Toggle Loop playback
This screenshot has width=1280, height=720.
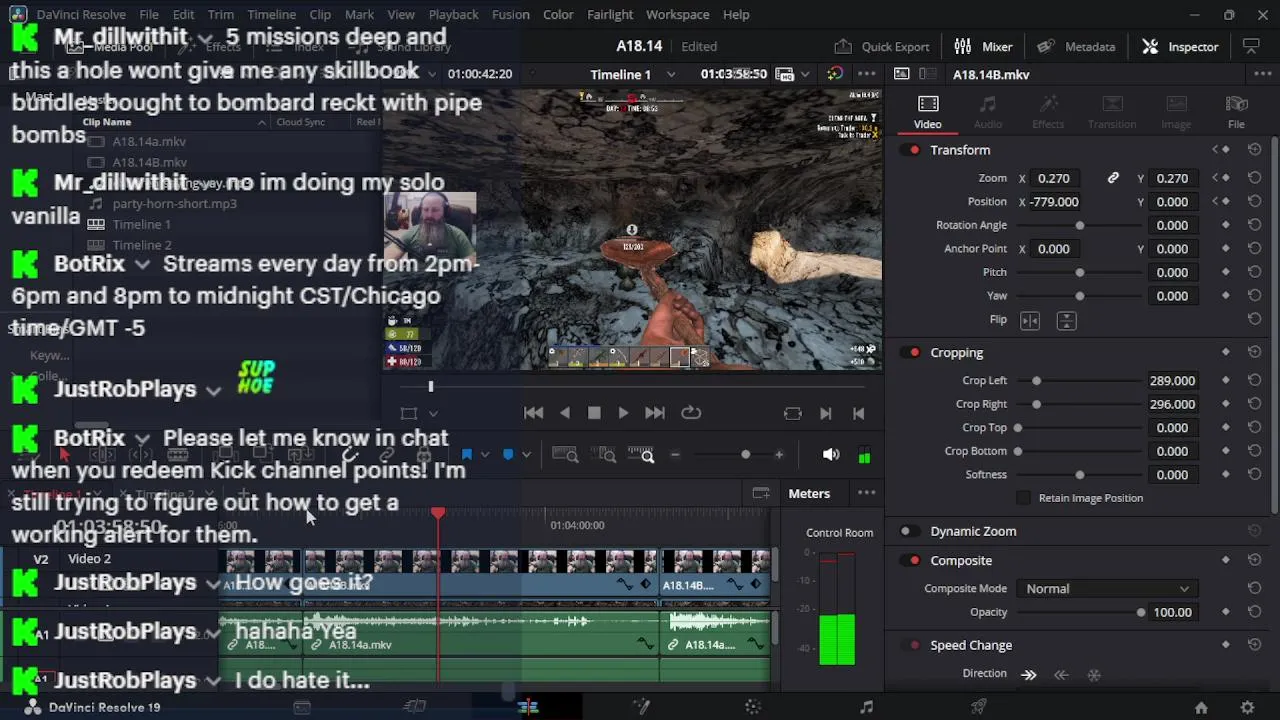(690, 413)
